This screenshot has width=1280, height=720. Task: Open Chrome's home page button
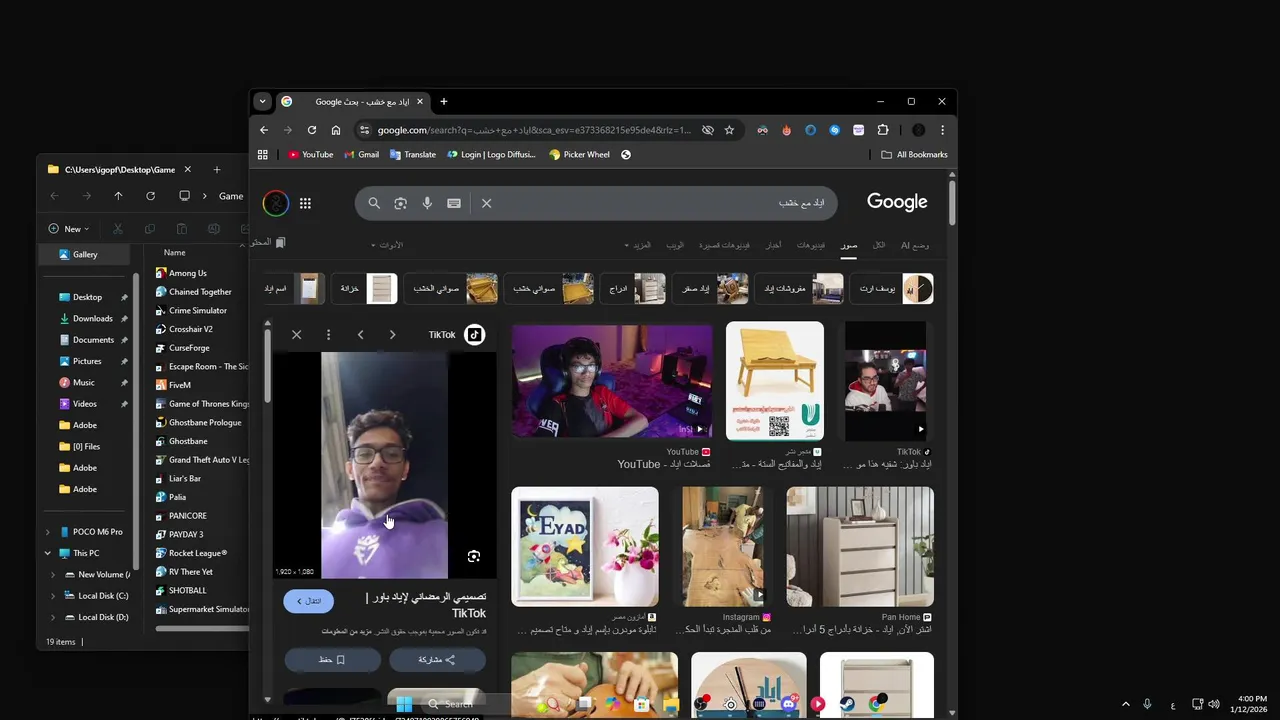click(336, 130)
